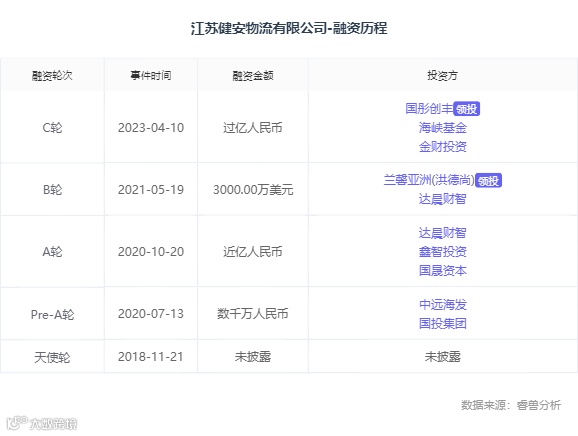Select the 投资方 column header
The image size is (578, 436).
[x=442, y=76]
